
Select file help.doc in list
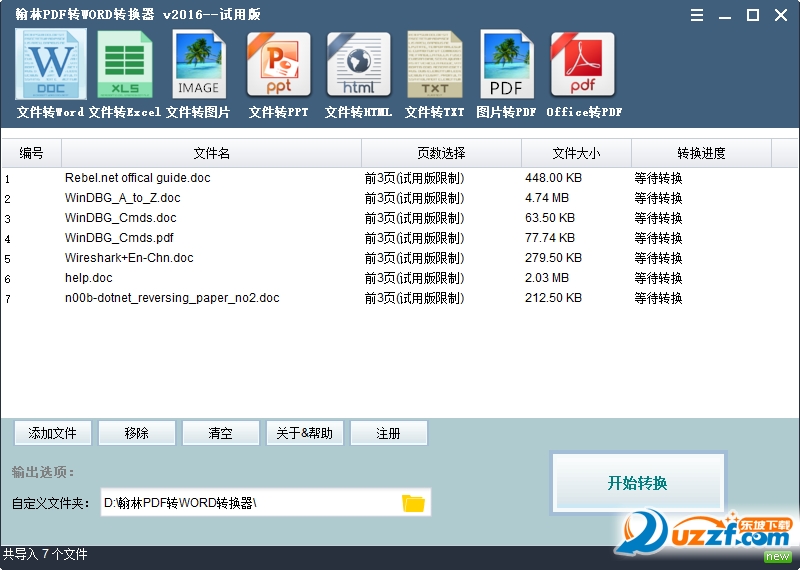tap(89, 278)
